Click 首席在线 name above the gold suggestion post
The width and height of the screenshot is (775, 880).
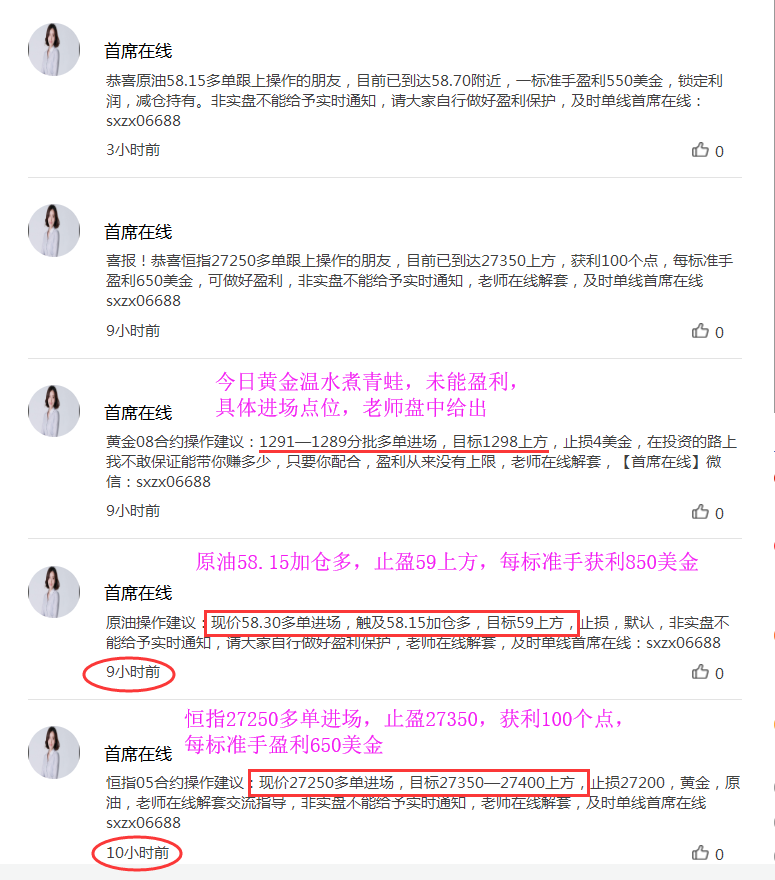click(138, 413)
